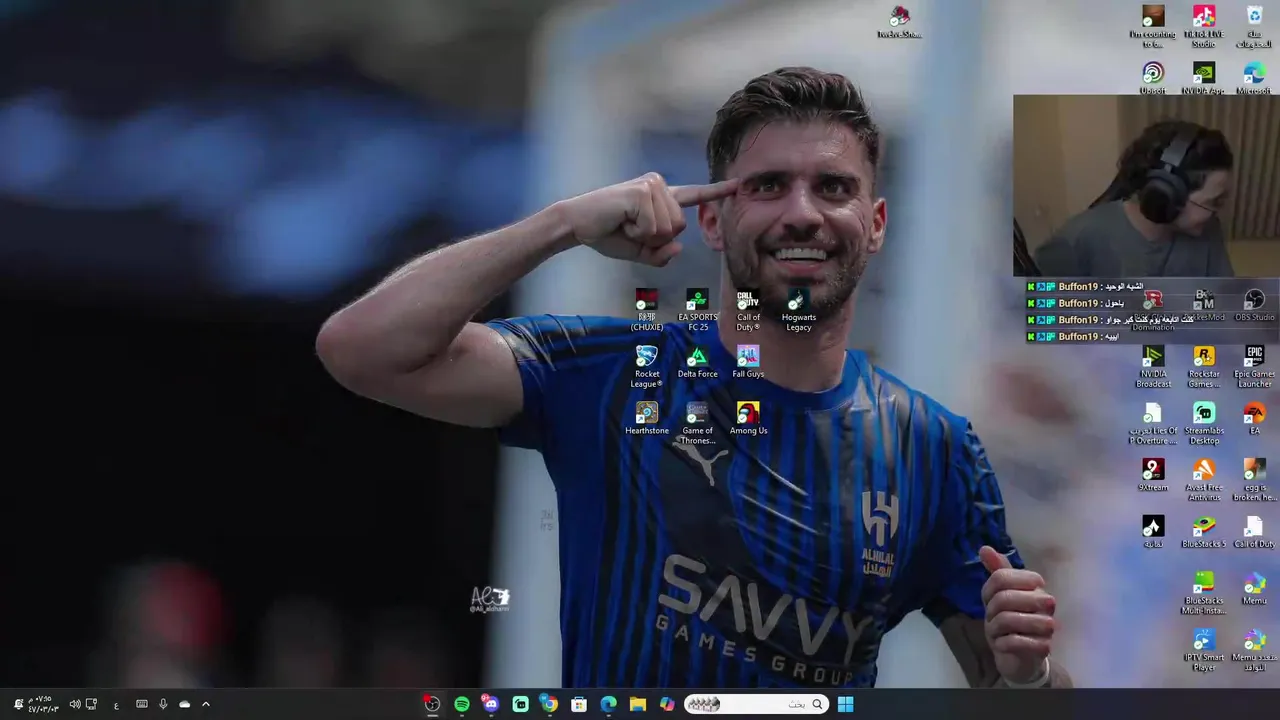The width and height of the screenshot is (1280, 720).
Task: Open the NVIDIA Broadcast shortcut
Action: 1153,368
